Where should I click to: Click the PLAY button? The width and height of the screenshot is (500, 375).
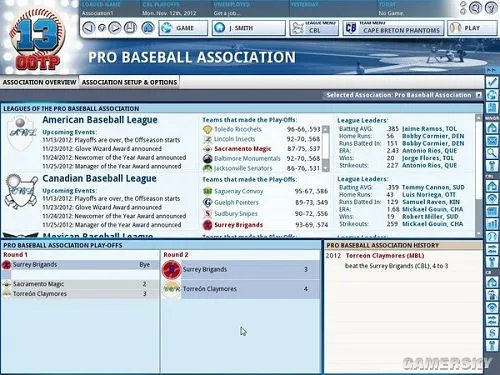(x=472, y=28)
